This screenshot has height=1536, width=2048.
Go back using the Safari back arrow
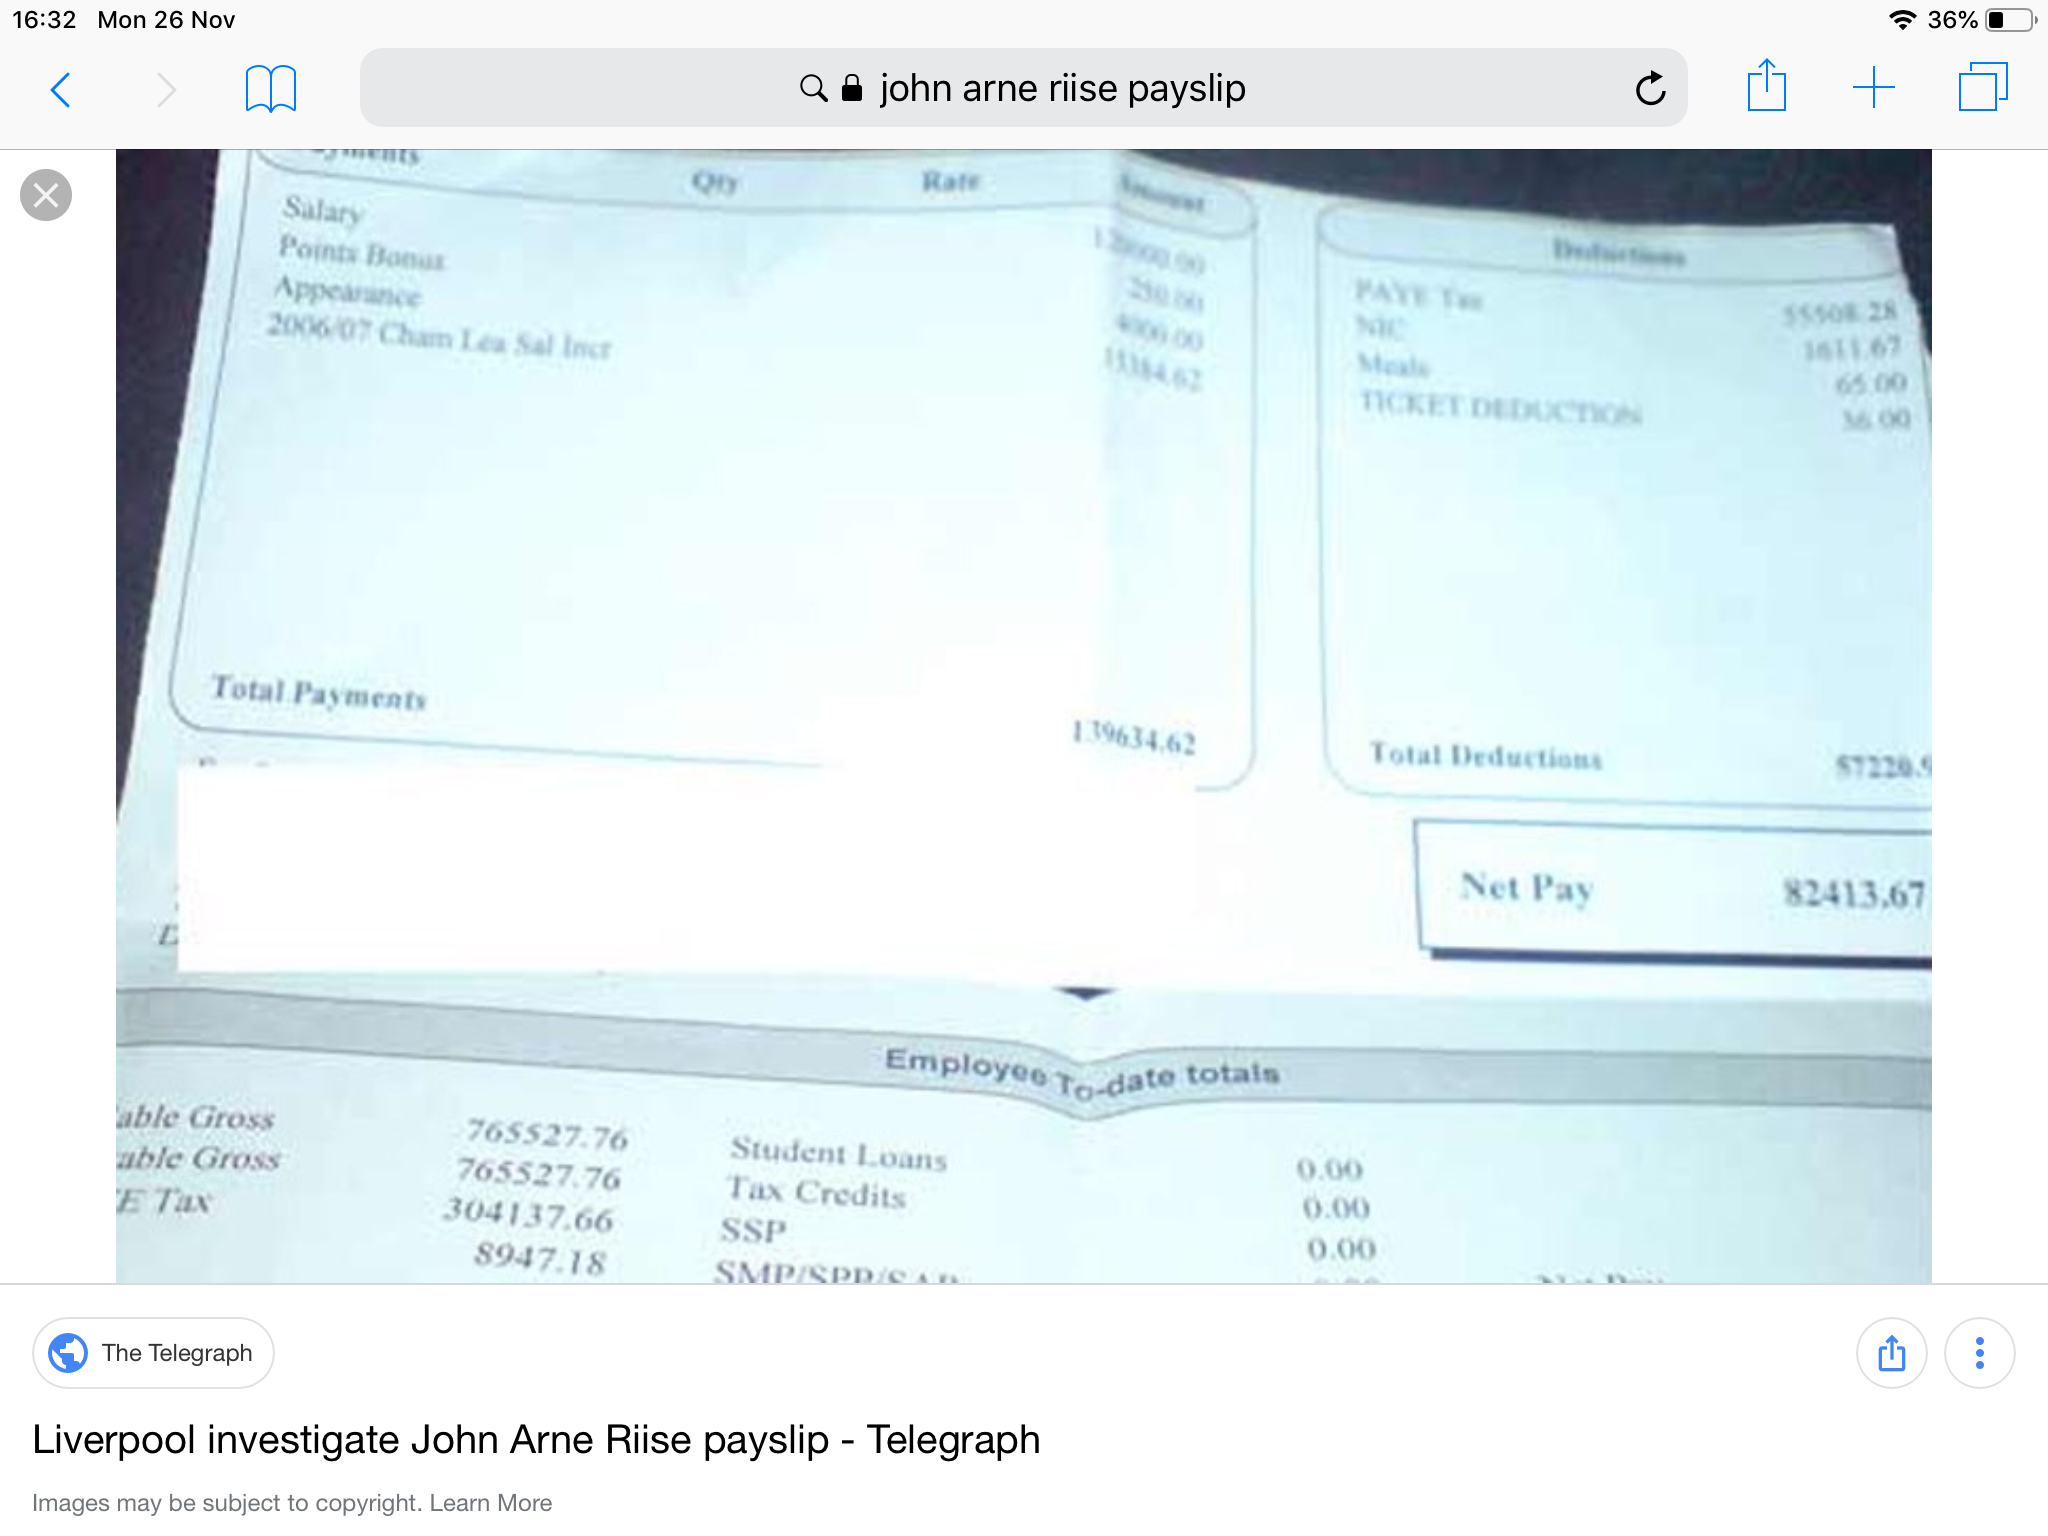[61, 90]
